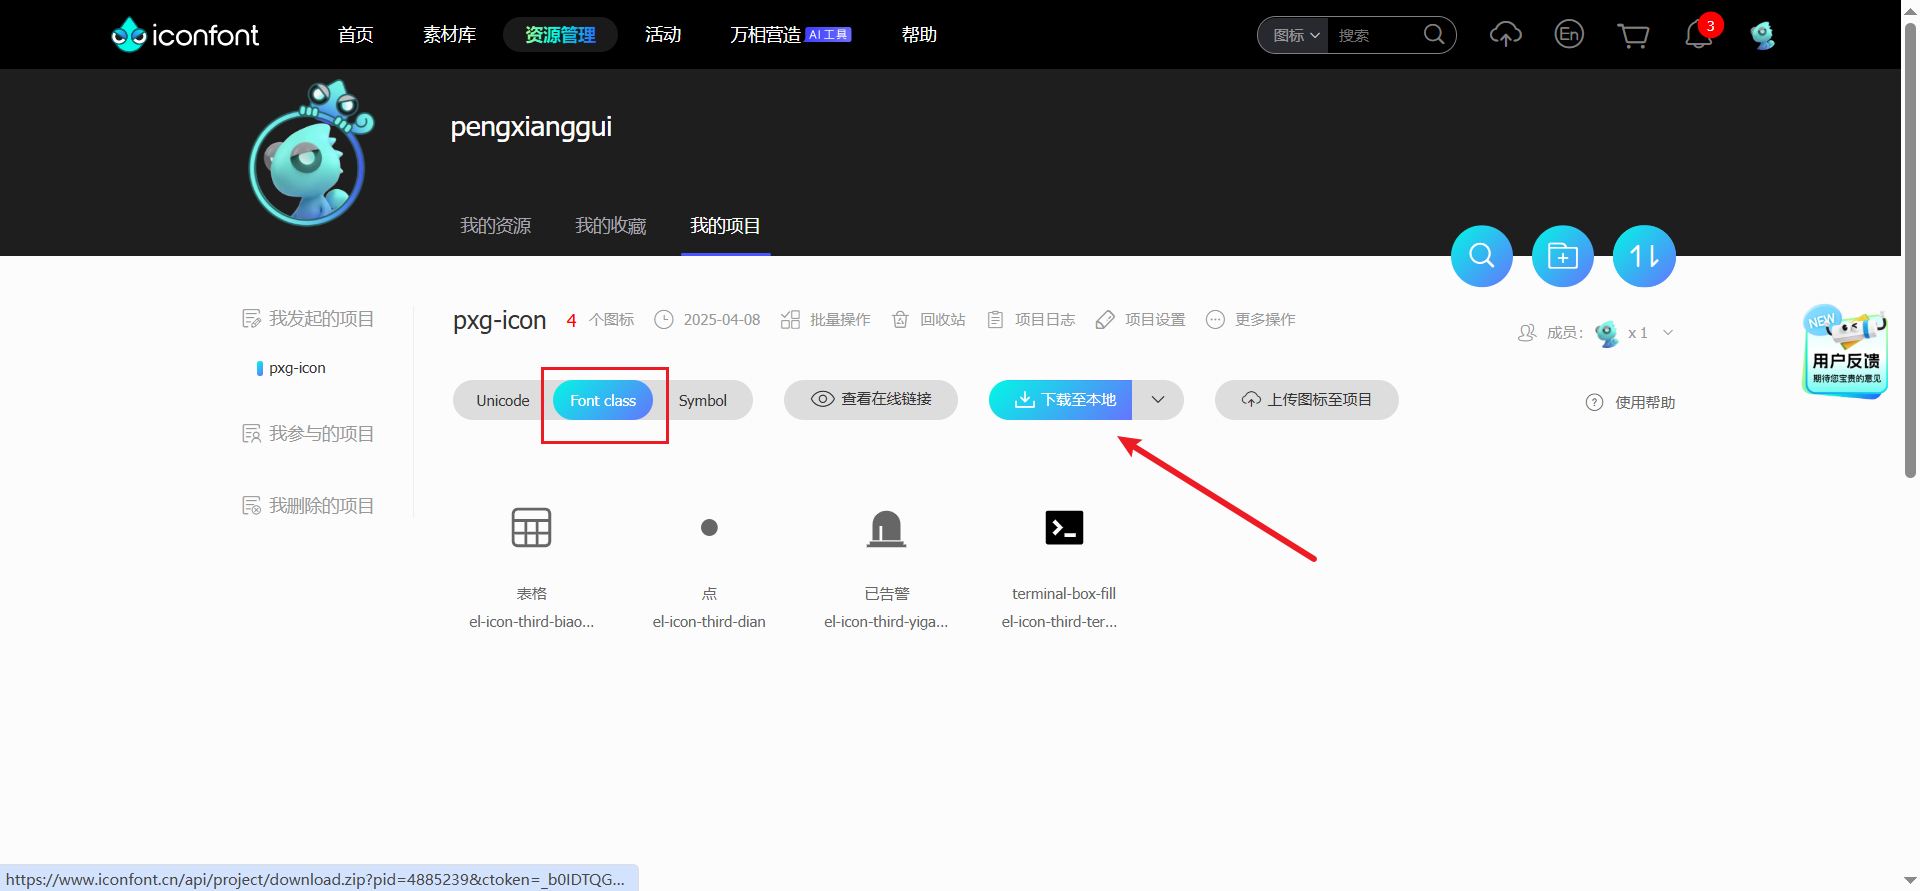
Task: Click 上传图标至项目 upload button
Action: (1306, 399)
